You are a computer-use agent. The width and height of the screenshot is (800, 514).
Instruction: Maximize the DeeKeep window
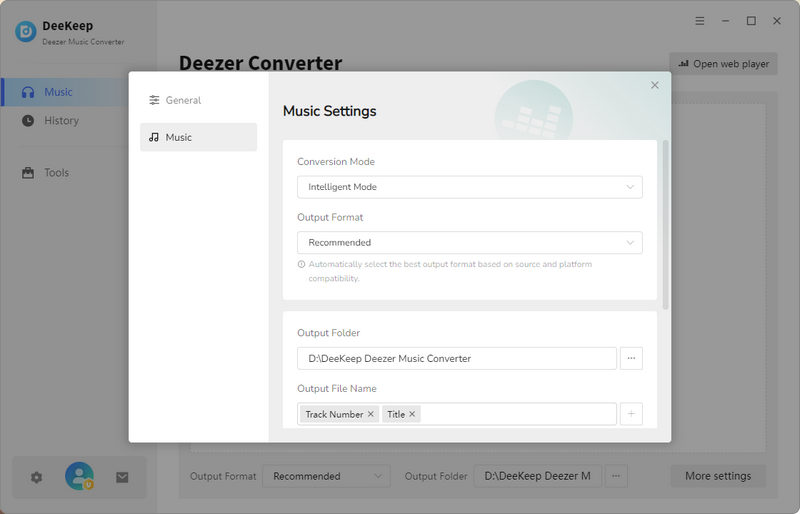[x=751, y=21]
